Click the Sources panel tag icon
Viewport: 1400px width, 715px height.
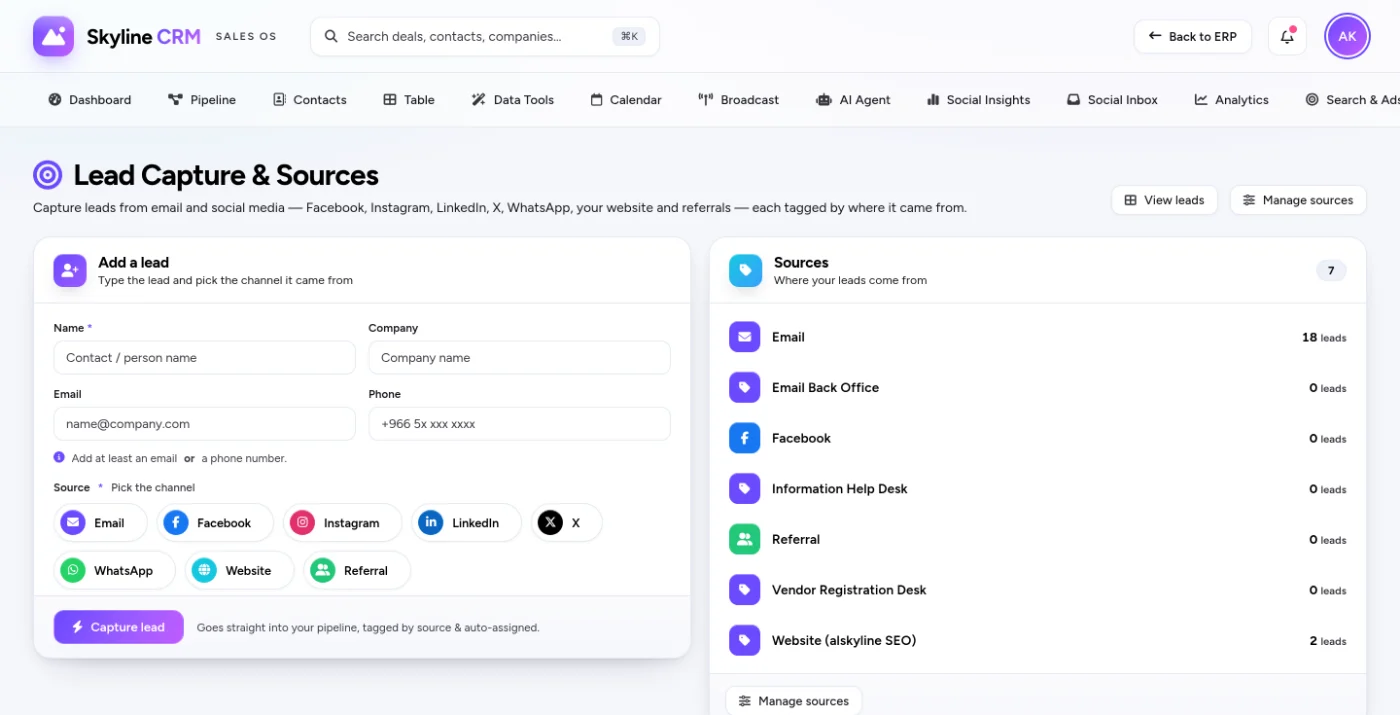pos(745,270)
